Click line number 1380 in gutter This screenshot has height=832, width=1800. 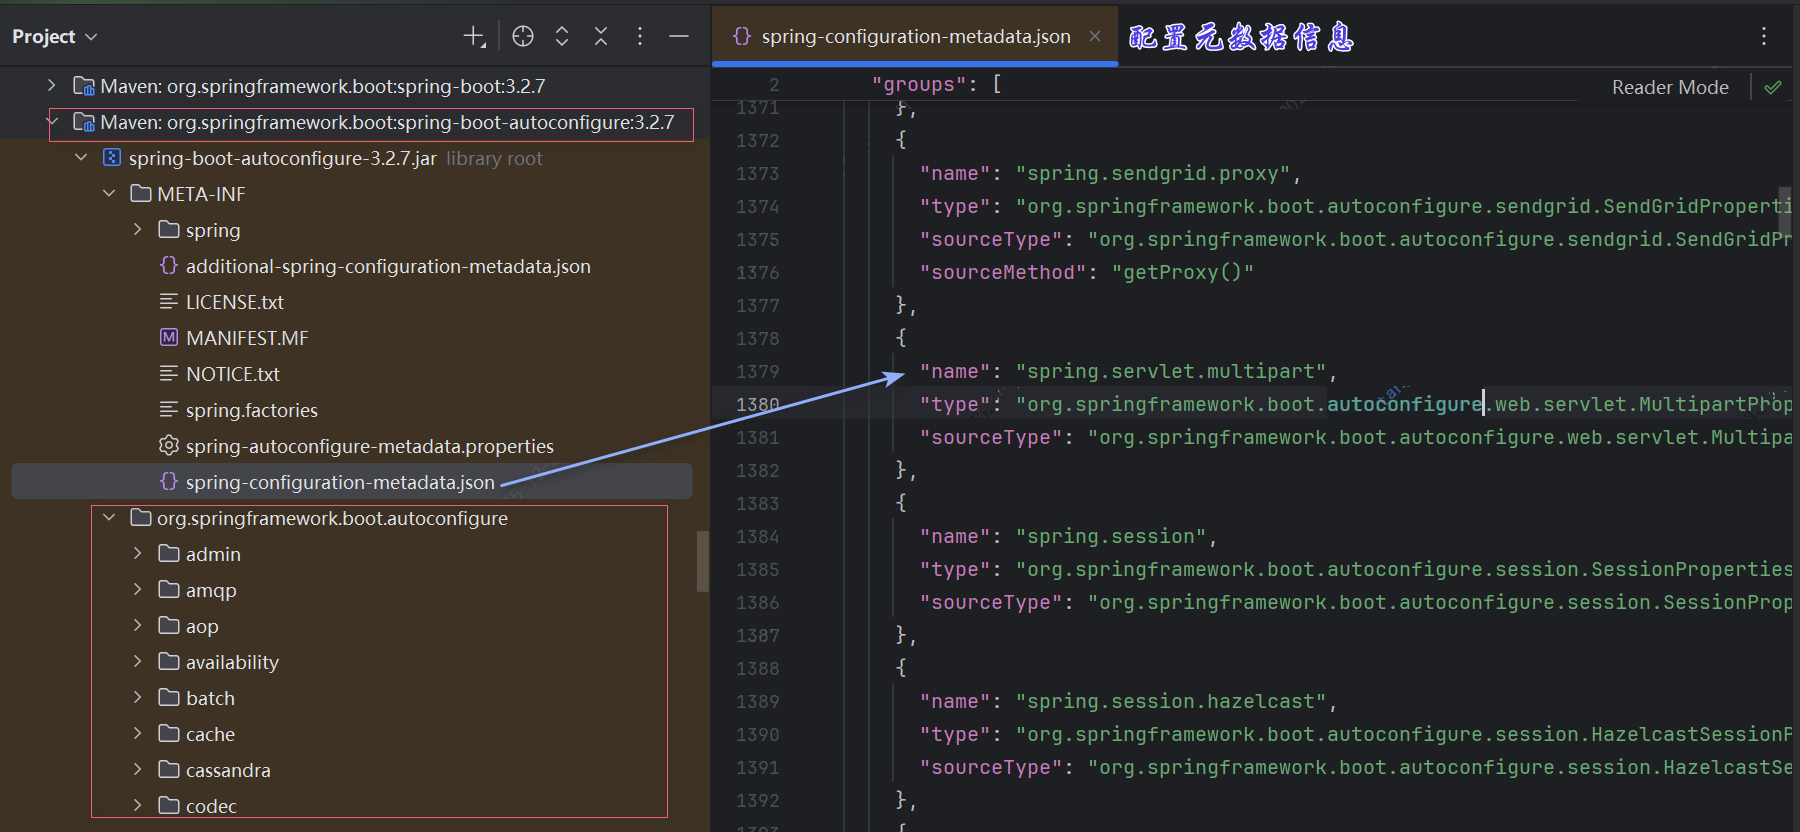[757, 404]
